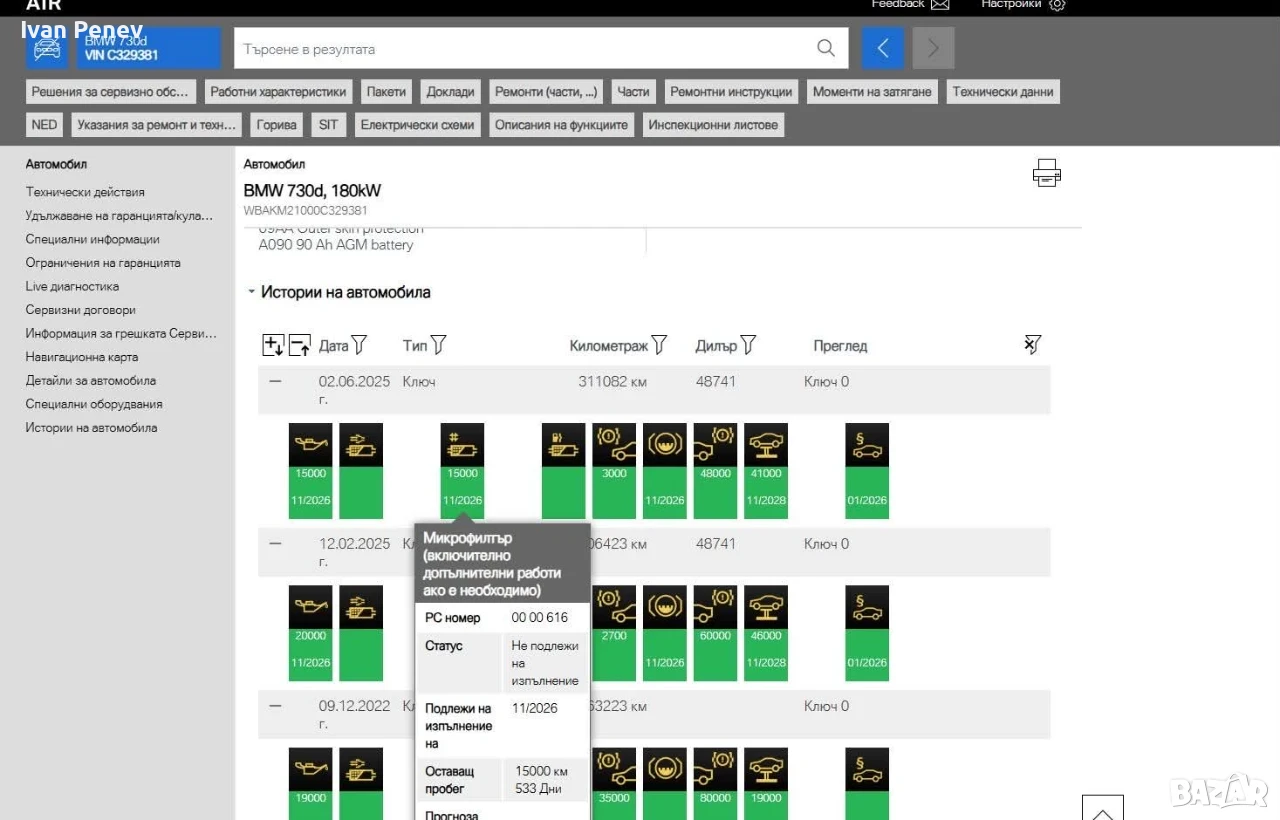Click the NED button
Image resolution: width=1280 pixels, height=820 pixels.
(44, 125)
